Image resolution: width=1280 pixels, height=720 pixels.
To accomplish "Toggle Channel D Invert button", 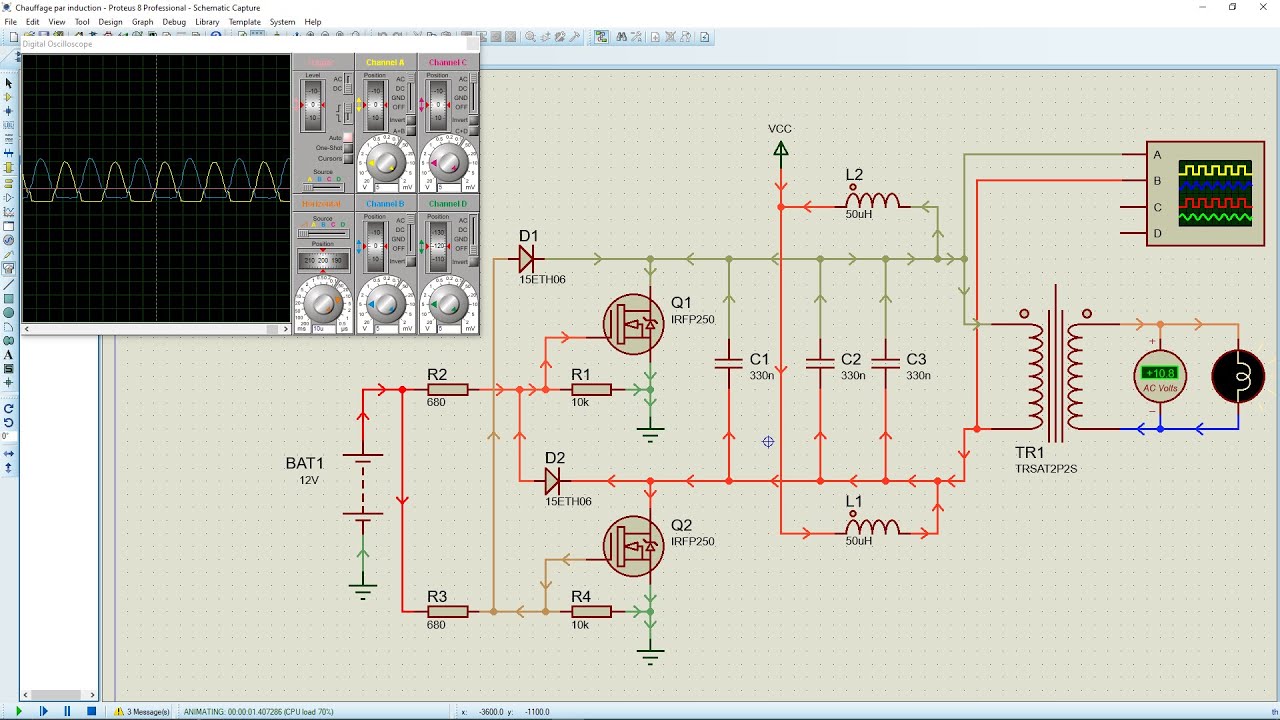I will (x=473, y=261).
